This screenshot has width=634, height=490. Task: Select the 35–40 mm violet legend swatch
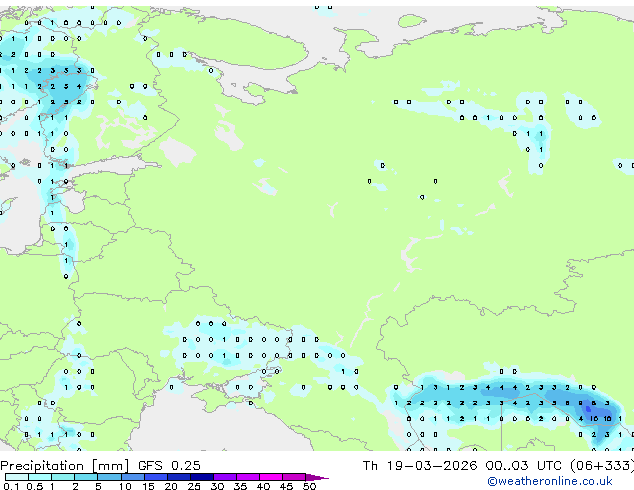[x=247, y=477]
